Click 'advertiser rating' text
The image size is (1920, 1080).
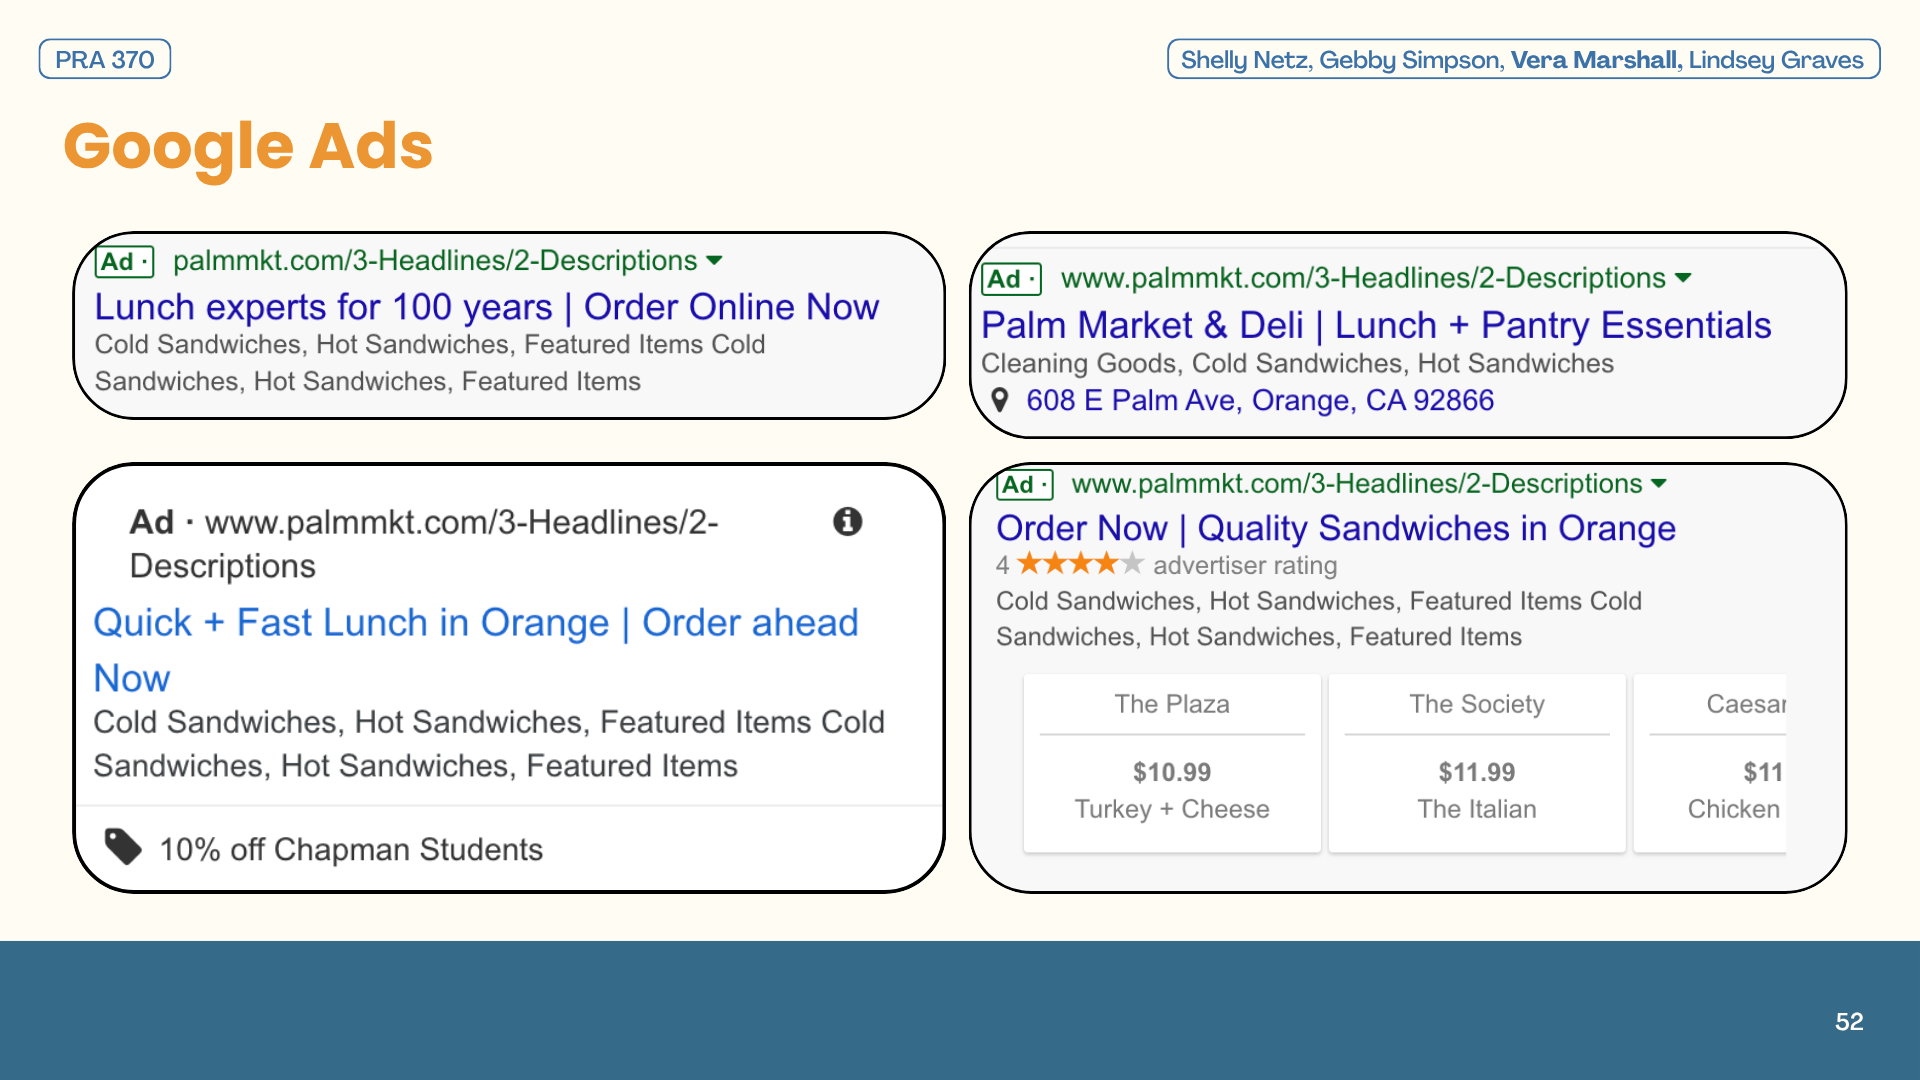[1245, 565]
